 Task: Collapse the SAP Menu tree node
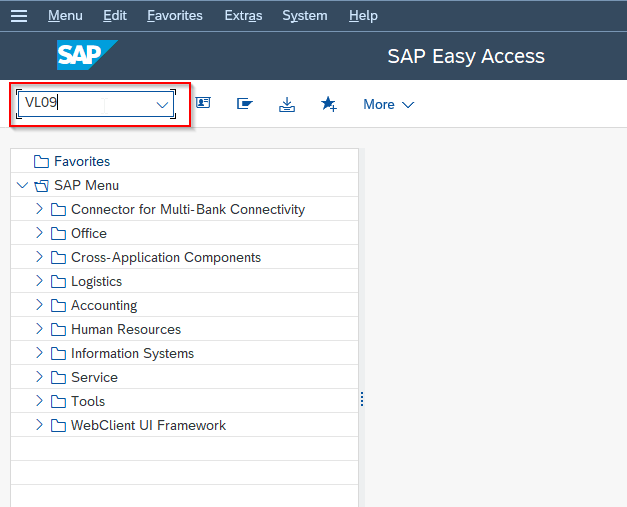[22, 185]
